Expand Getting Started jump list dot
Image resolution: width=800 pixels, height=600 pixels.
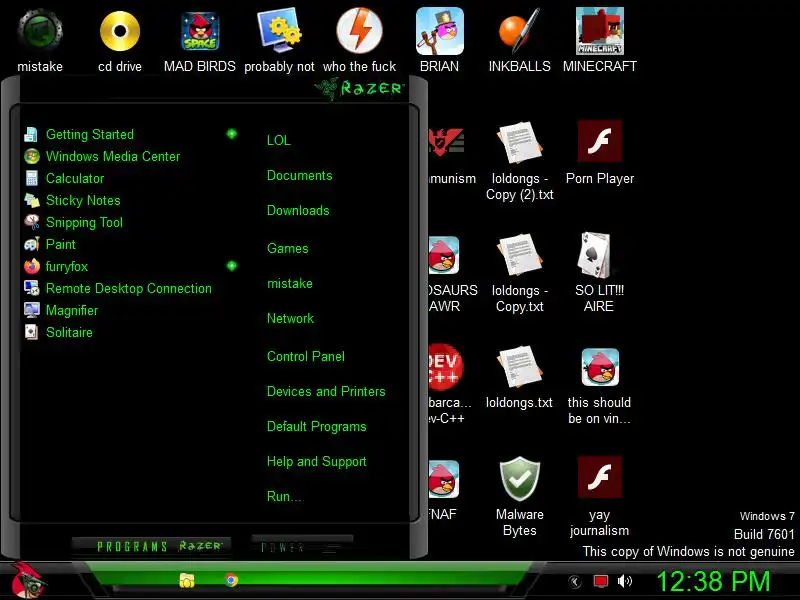pyautogui.click(x=232, y=134)
